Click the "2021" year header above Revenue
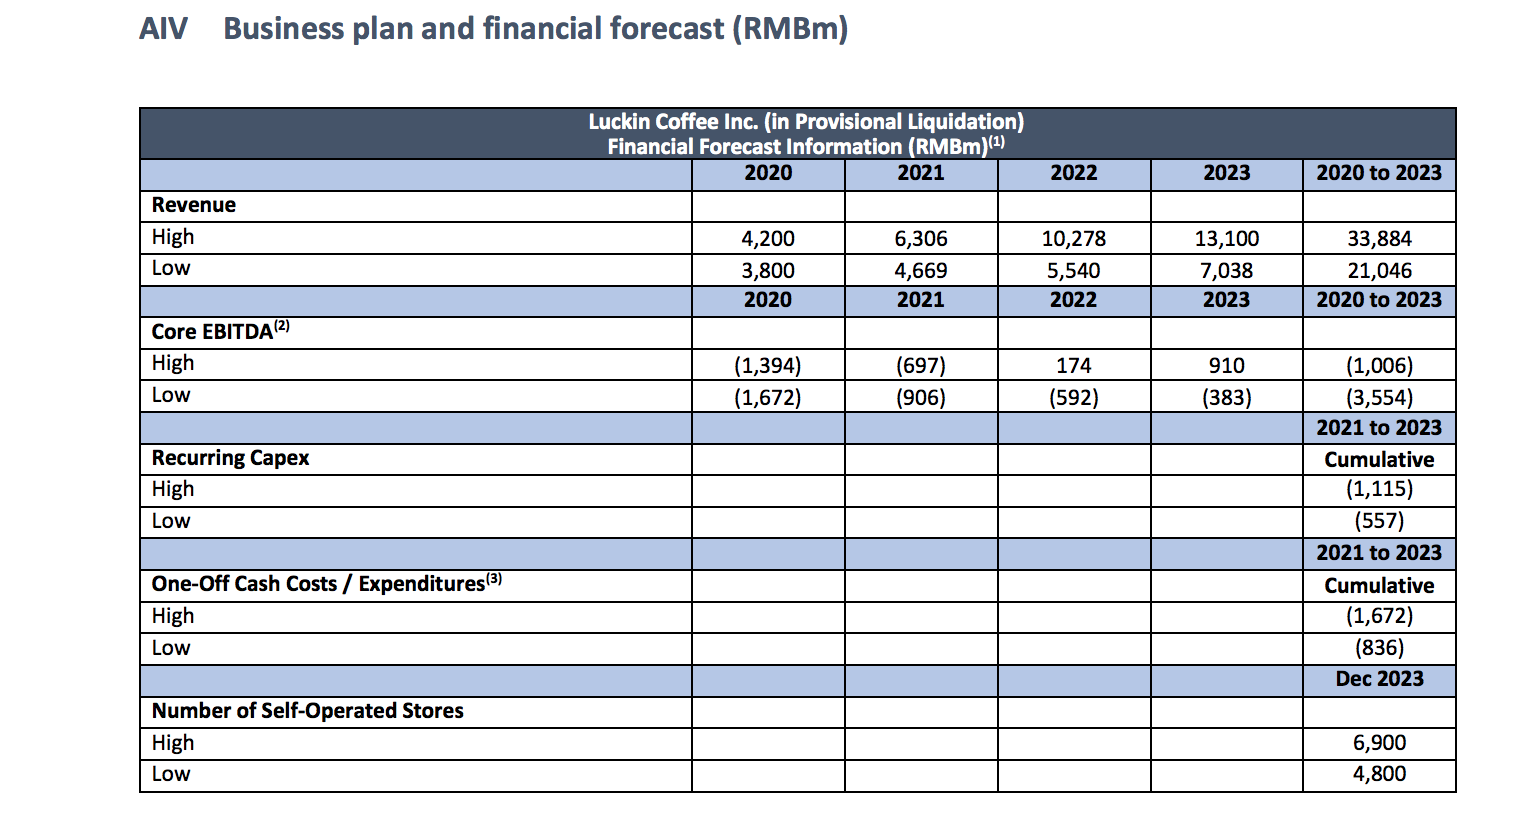This screenshot has width=1524, height=816. click(x=921, y=173)
